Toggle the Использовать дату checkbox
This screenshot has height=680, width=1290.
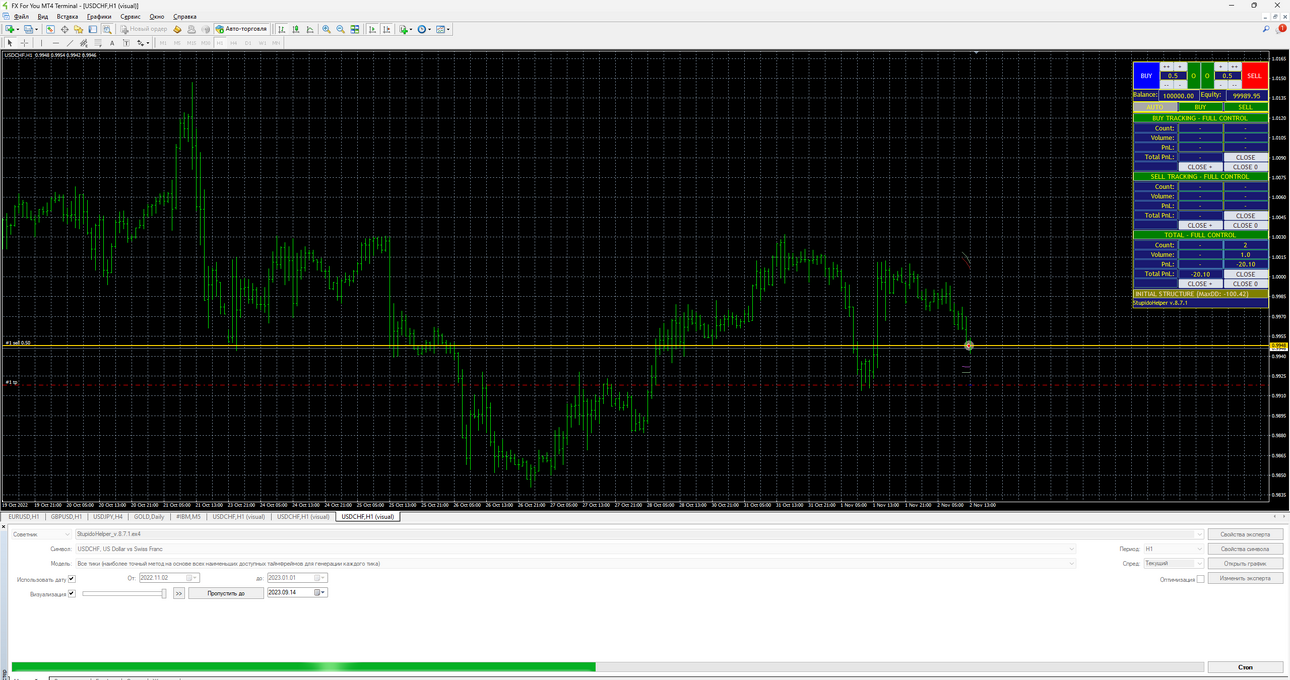pos(72,579)
